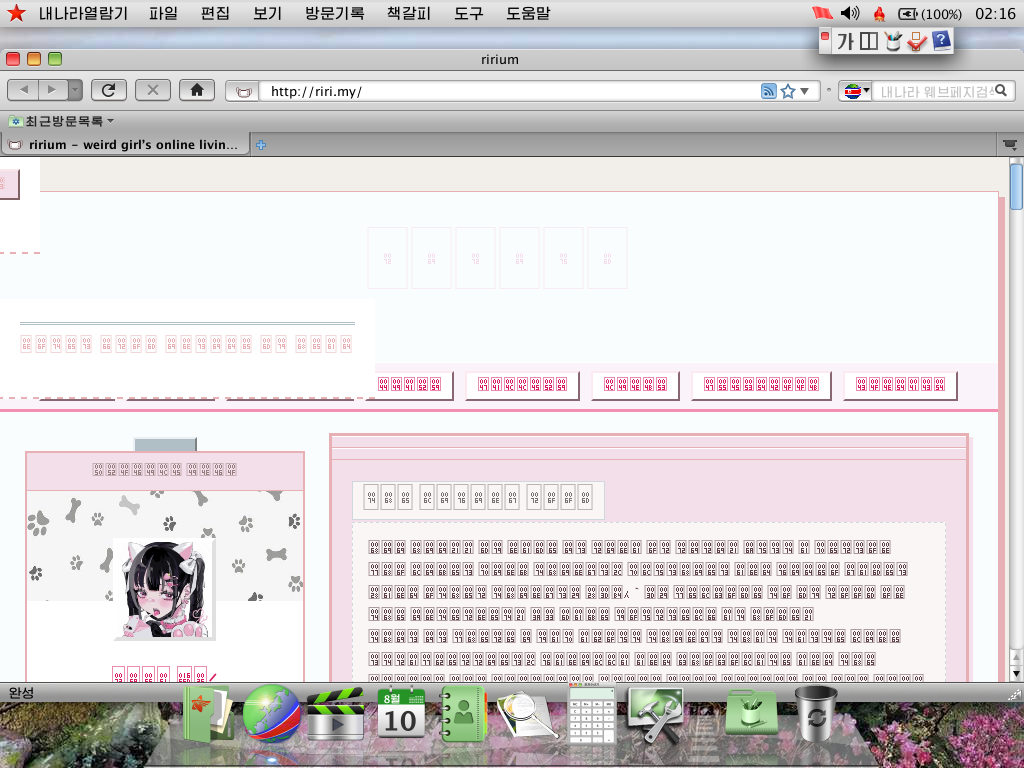Open the green address book contacts icon

pyautogui.click(x=463, y=714)
